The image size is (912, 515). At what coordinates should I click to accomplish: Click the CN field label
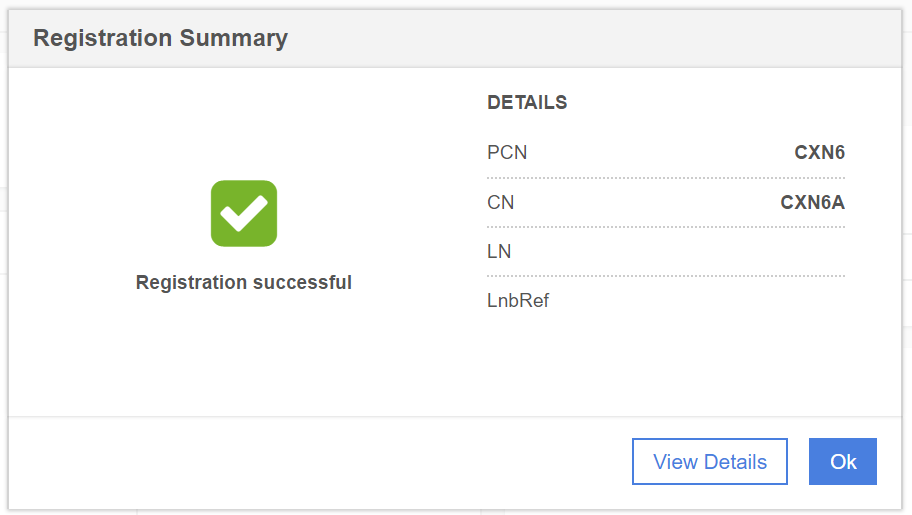(x=501, y=203)
